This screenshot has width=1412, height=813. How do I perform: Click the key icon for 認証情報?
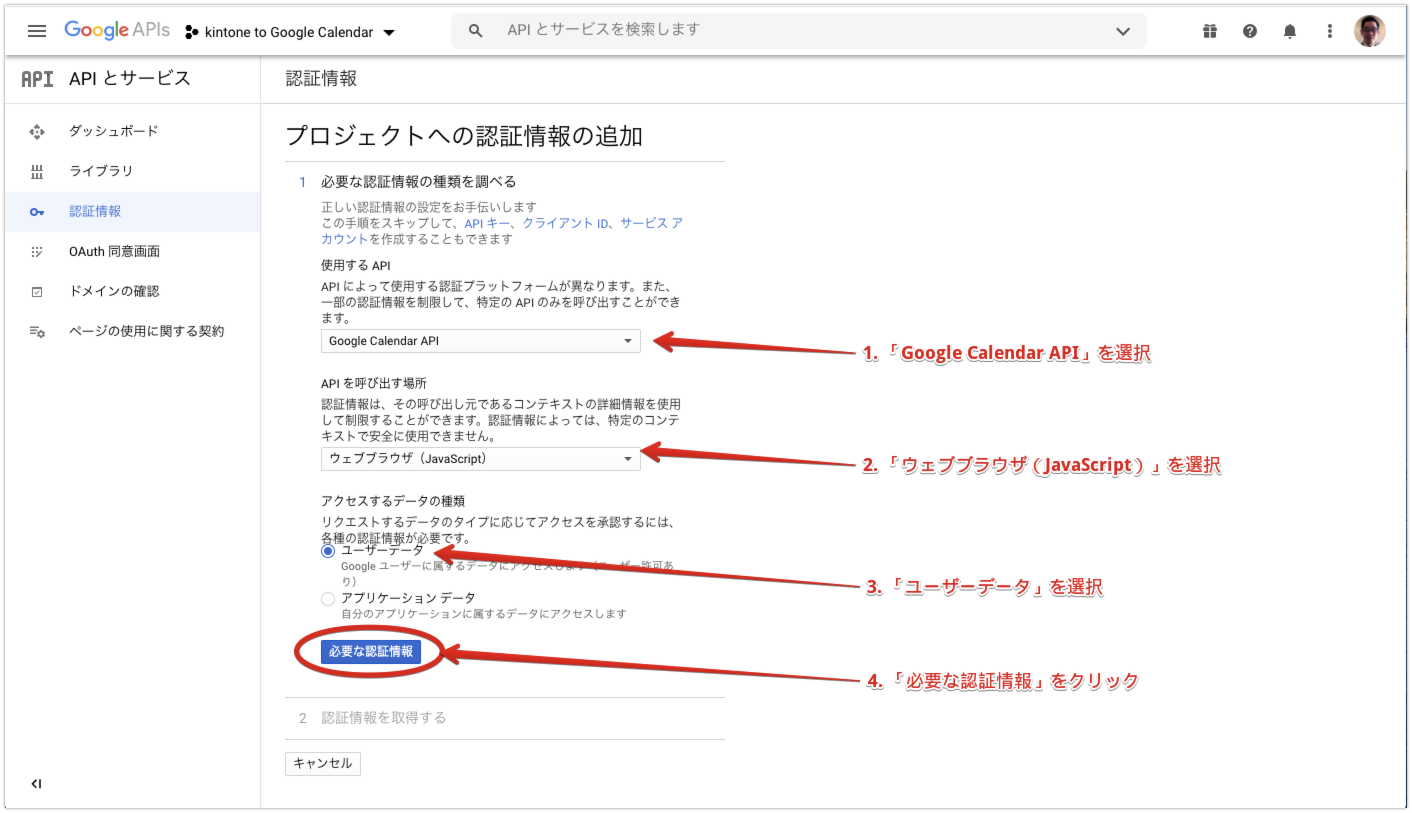[37, 212]
